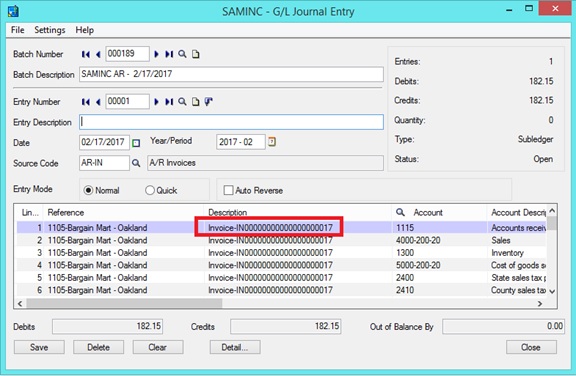Click the Account column header

point(439,212)
